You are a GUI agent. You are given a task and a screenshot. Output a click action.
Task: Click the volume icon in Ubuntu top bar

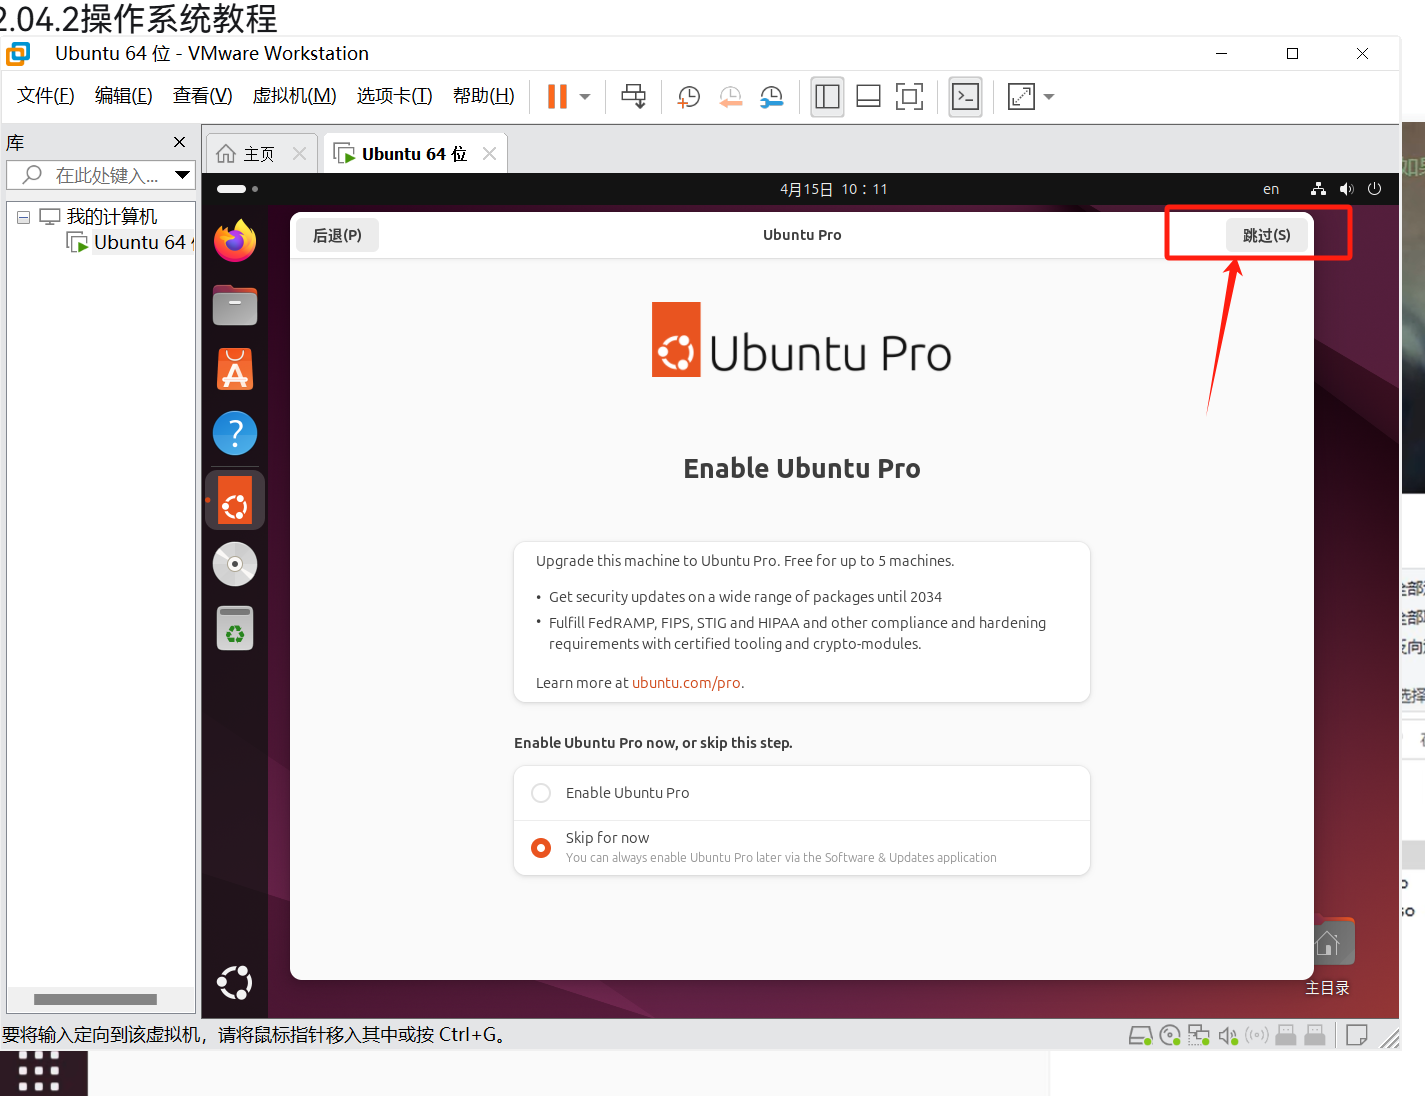pyautogui.click(x=1346, y=189)
